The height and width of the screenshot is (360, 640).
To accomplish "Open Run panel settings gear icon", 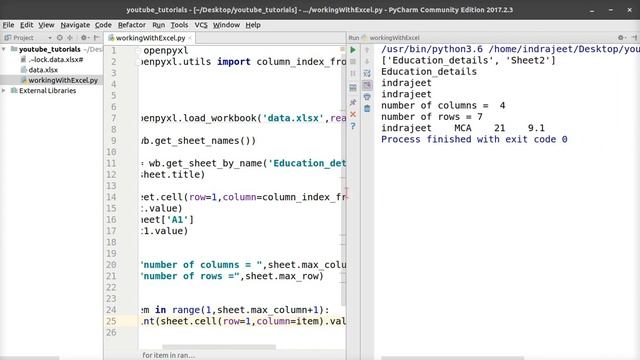I will click(621, 38).
